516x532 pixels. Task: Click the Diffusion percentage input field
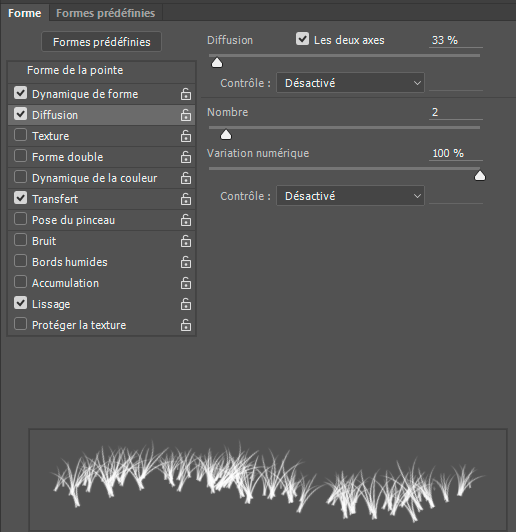(x=456, y=40)
